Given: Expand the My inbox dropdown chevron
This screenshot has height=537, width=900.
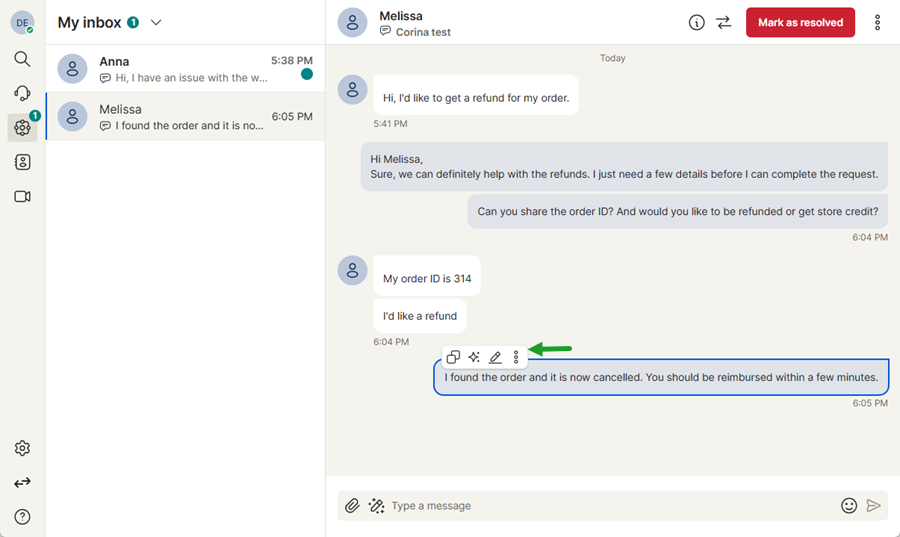Looking at the screenshot, I should click(x=156, y=22).
